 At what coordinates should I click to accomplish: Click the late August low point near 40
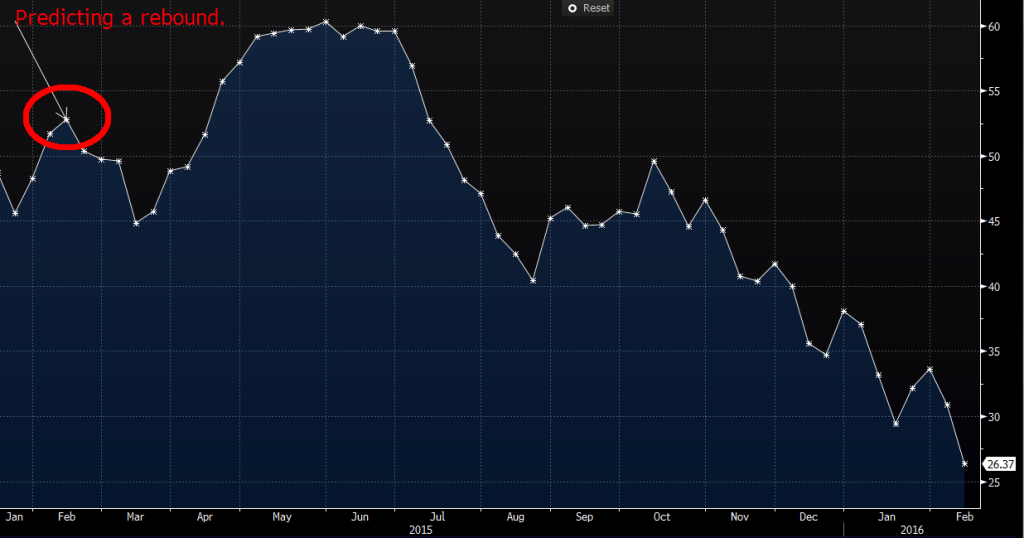tap(533, 280)
